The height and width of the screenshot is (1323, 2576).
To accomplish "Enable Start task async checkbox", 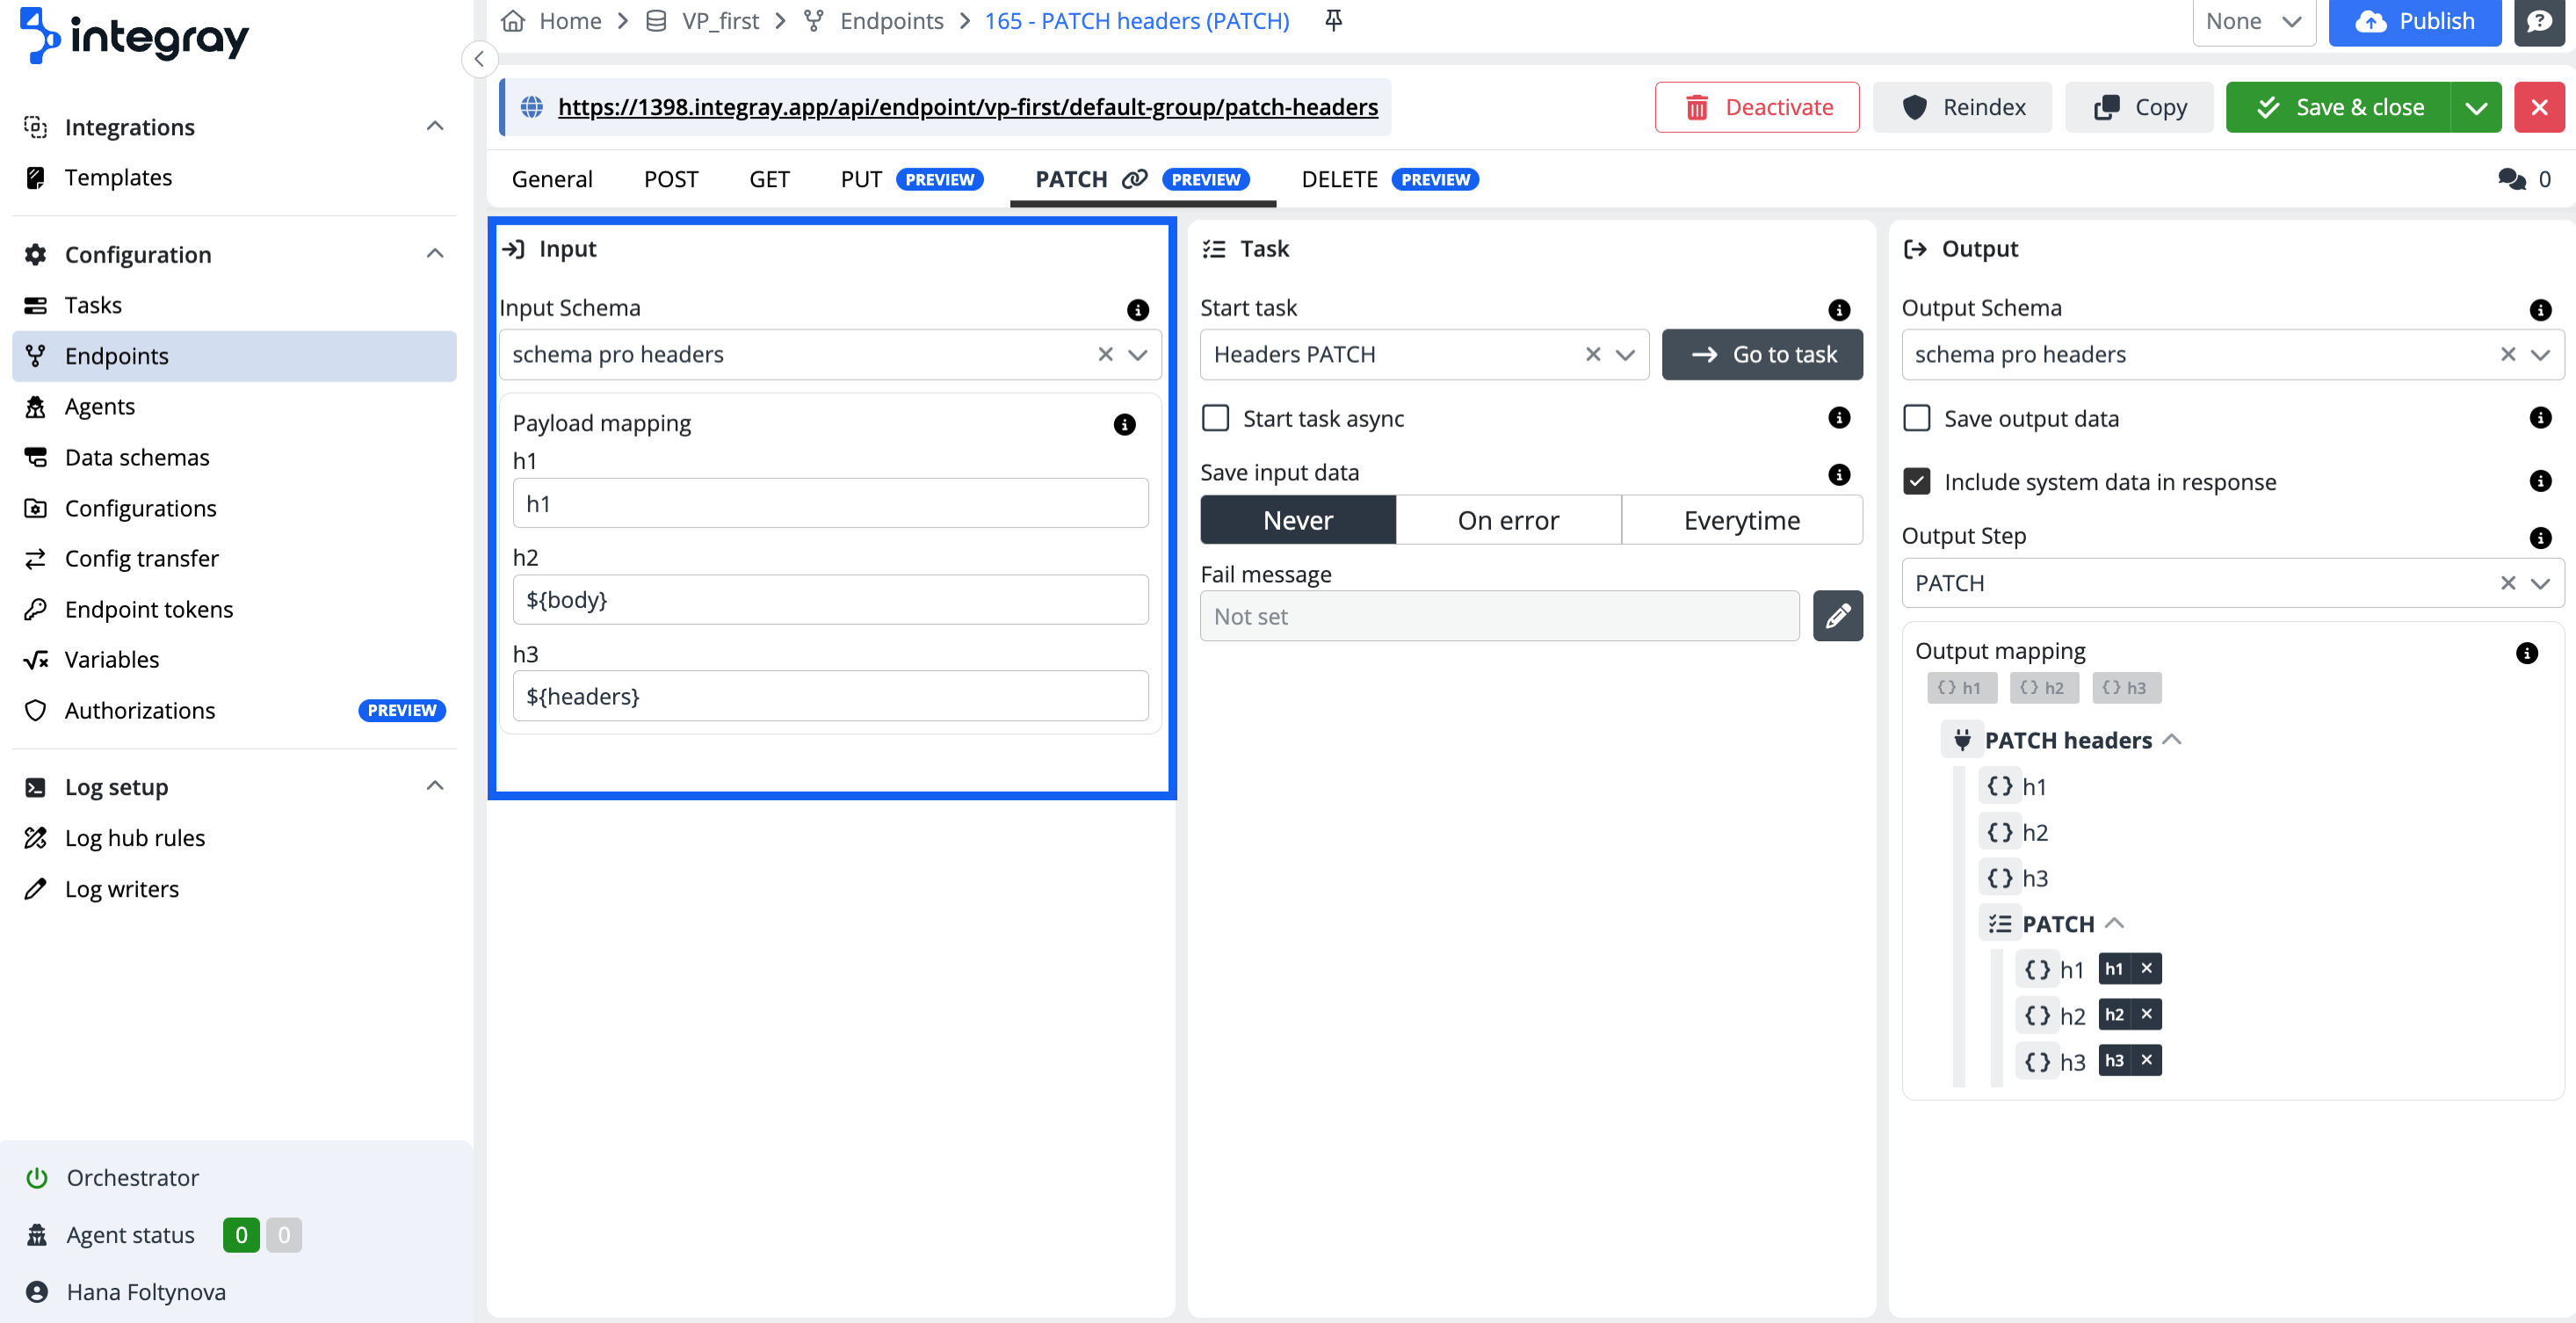I will (x=1215, y=418).
